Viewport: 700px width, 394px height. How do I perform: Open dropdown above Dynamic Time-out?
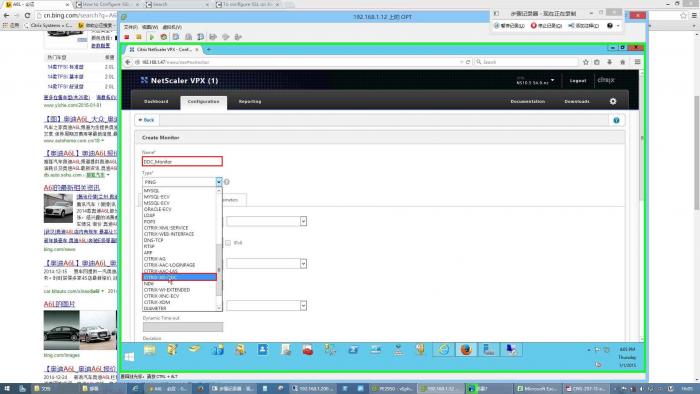tap(266, 306)
